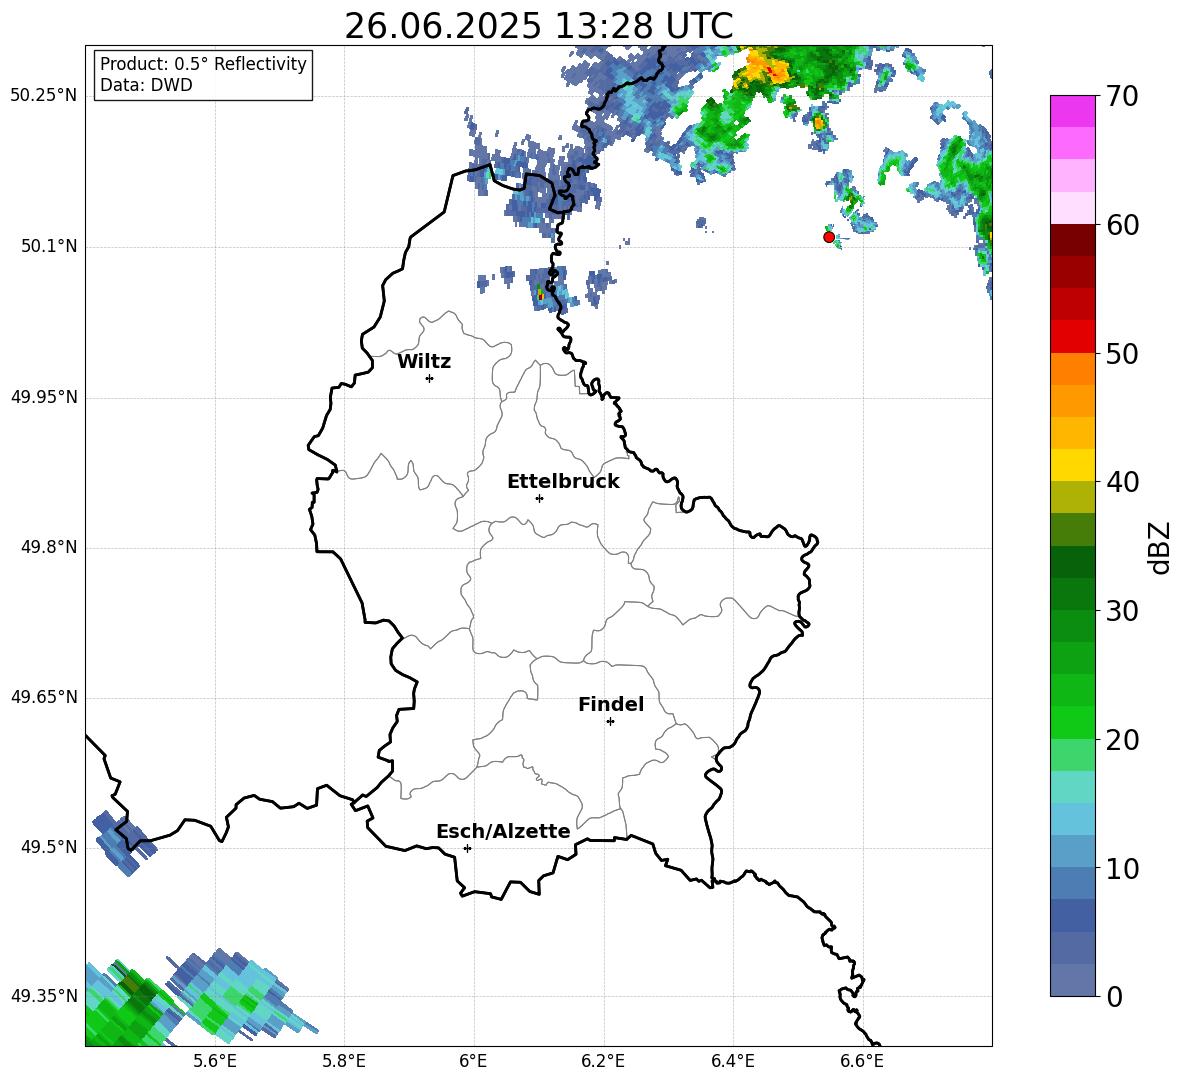
Task: Click the Ettelbruck station cross marker
Action: coord(539,498)
